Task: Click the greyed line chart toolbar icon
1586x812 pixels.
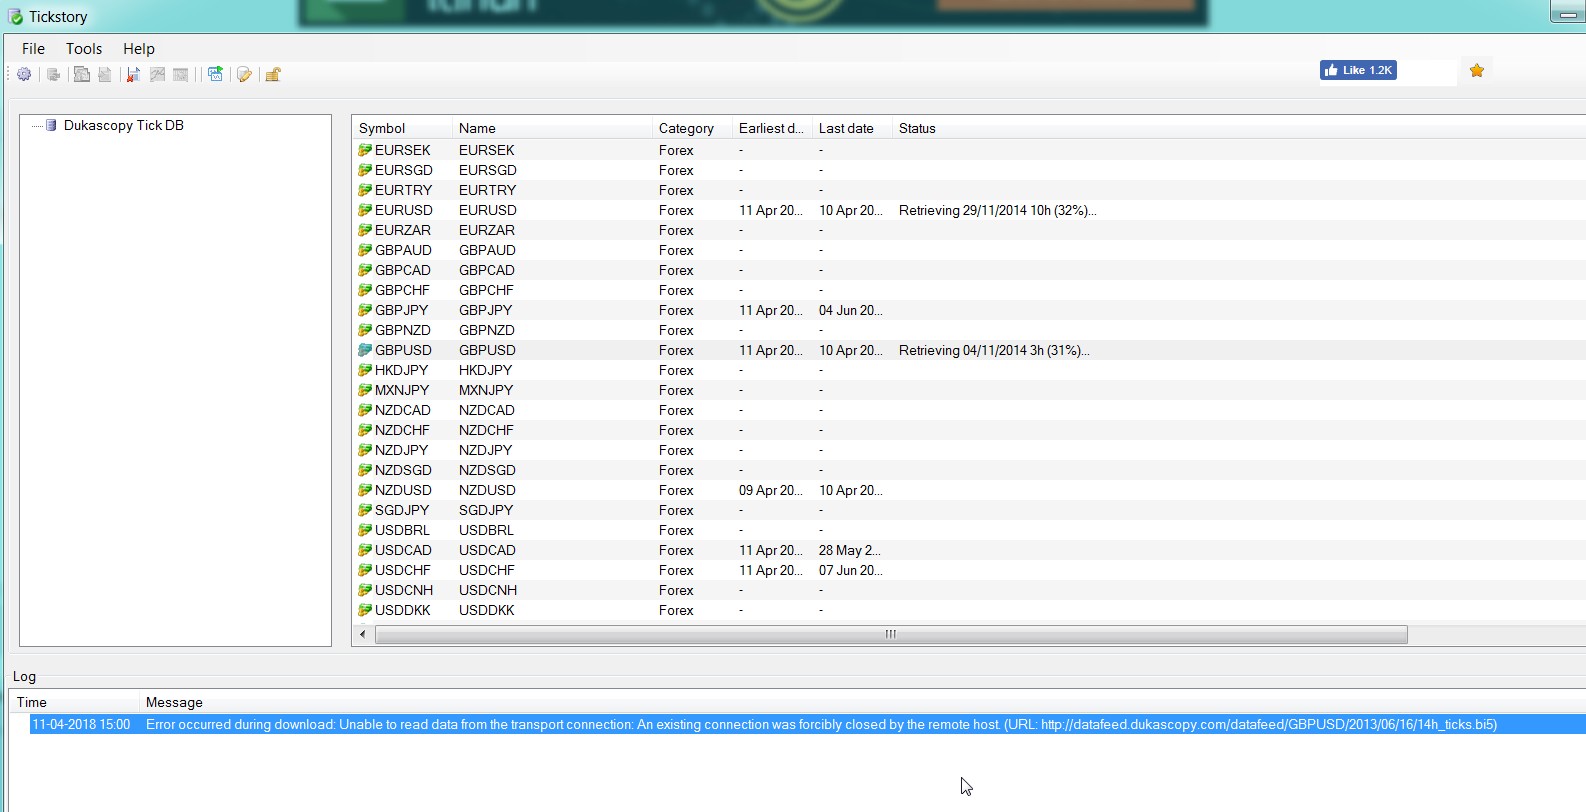Action: [158, 74]
